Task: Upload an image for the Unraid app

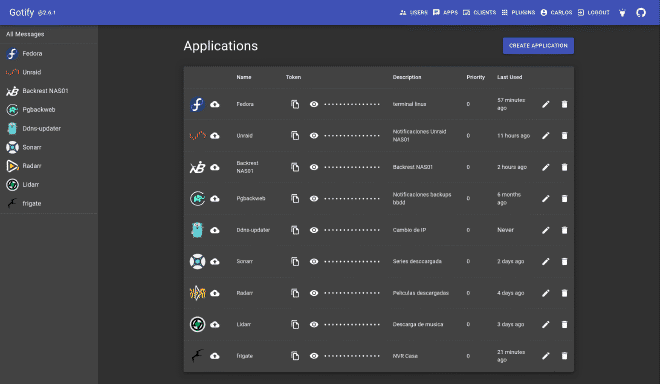Action: (x=215, y=136)
